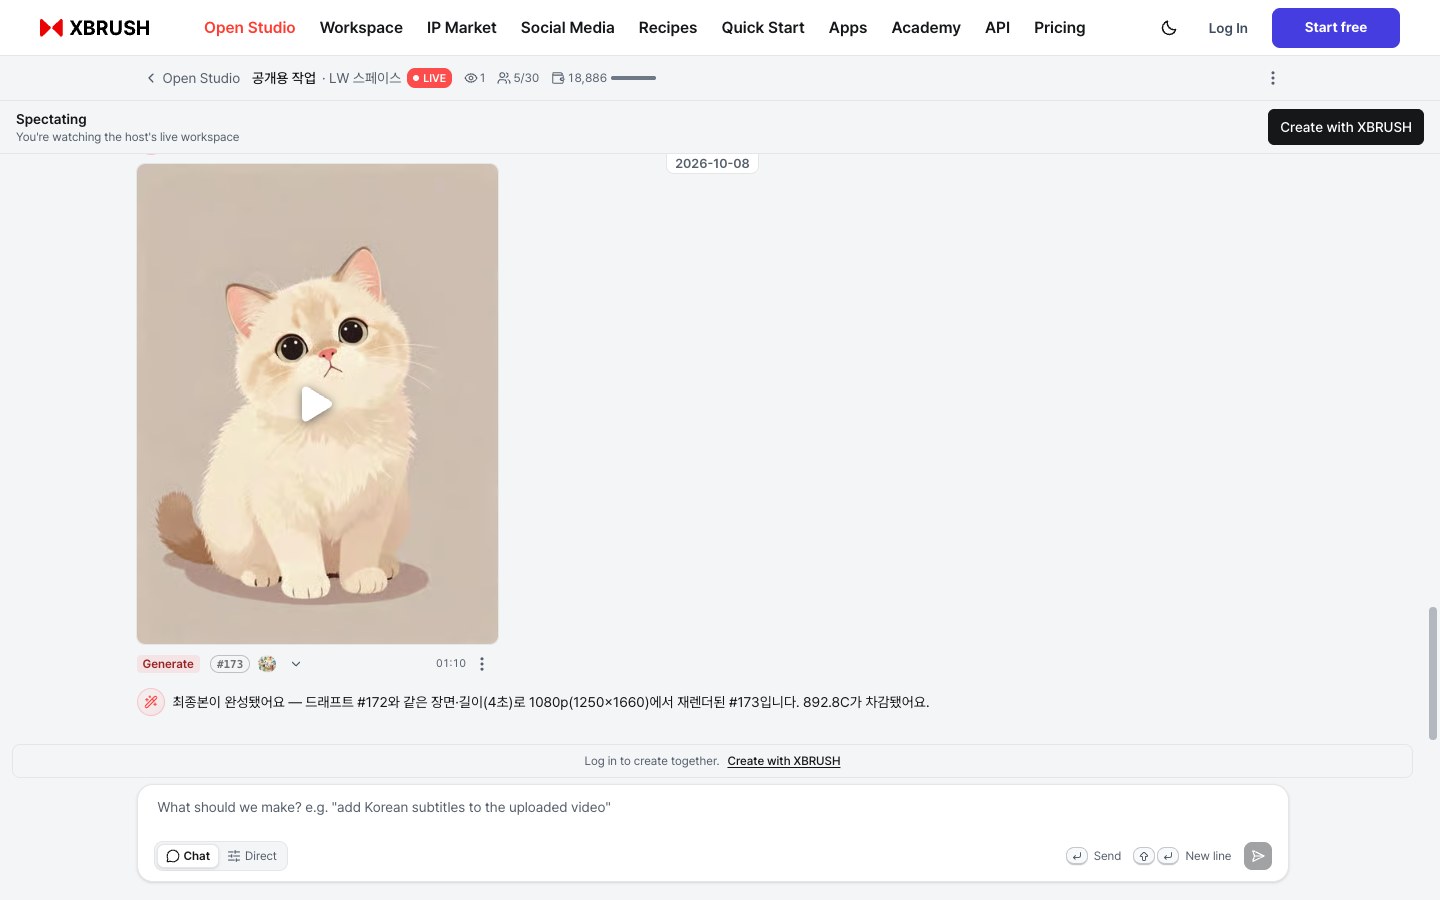Screen dimensions: 1440x900
Task: Click the Start free button
Action: pos(1336,28)
